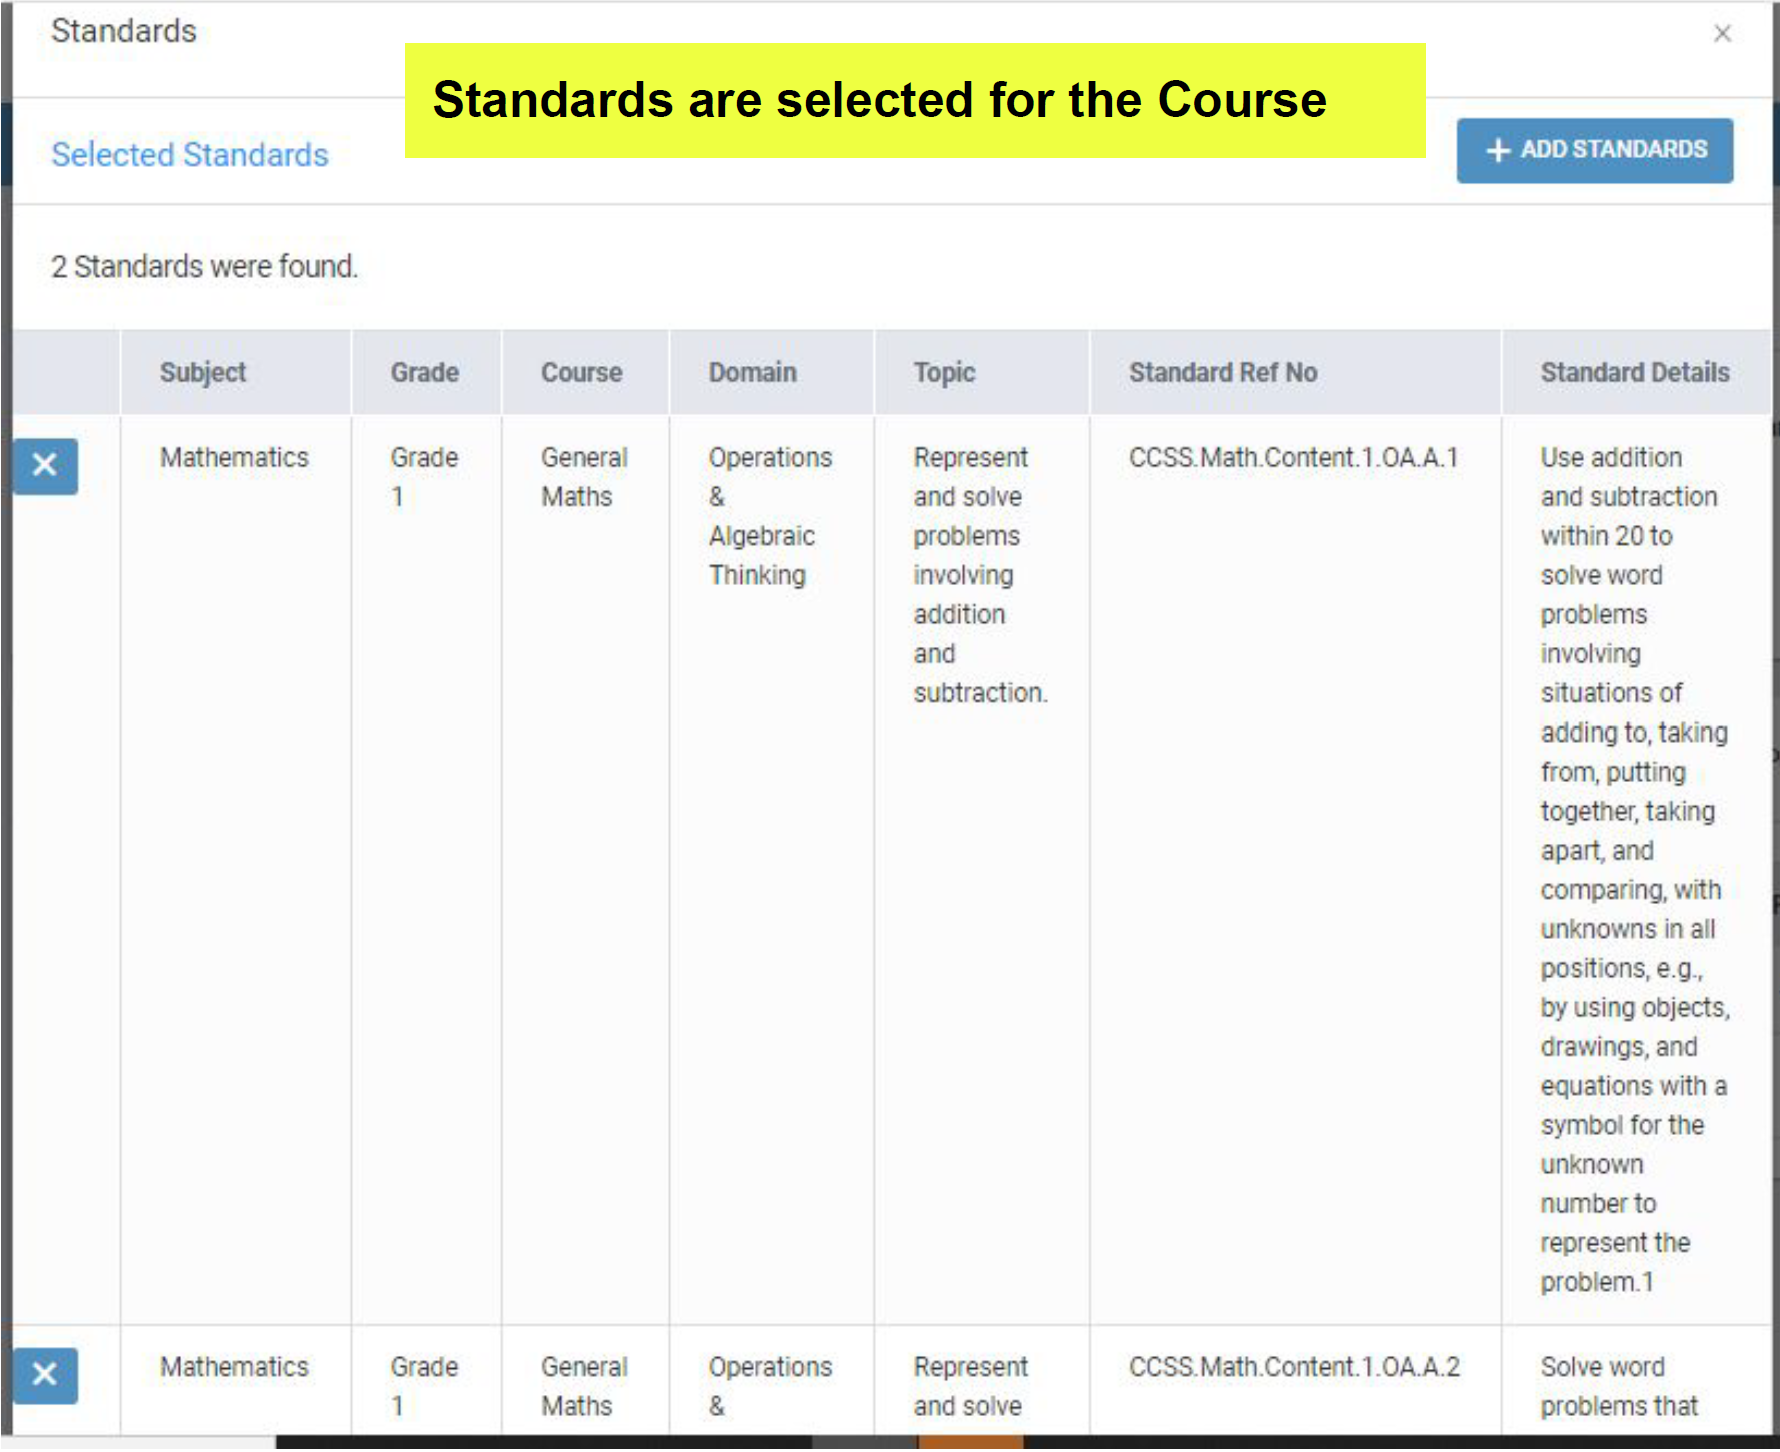
Task: Click the Subject column header
Action: (x=203, y=372)
